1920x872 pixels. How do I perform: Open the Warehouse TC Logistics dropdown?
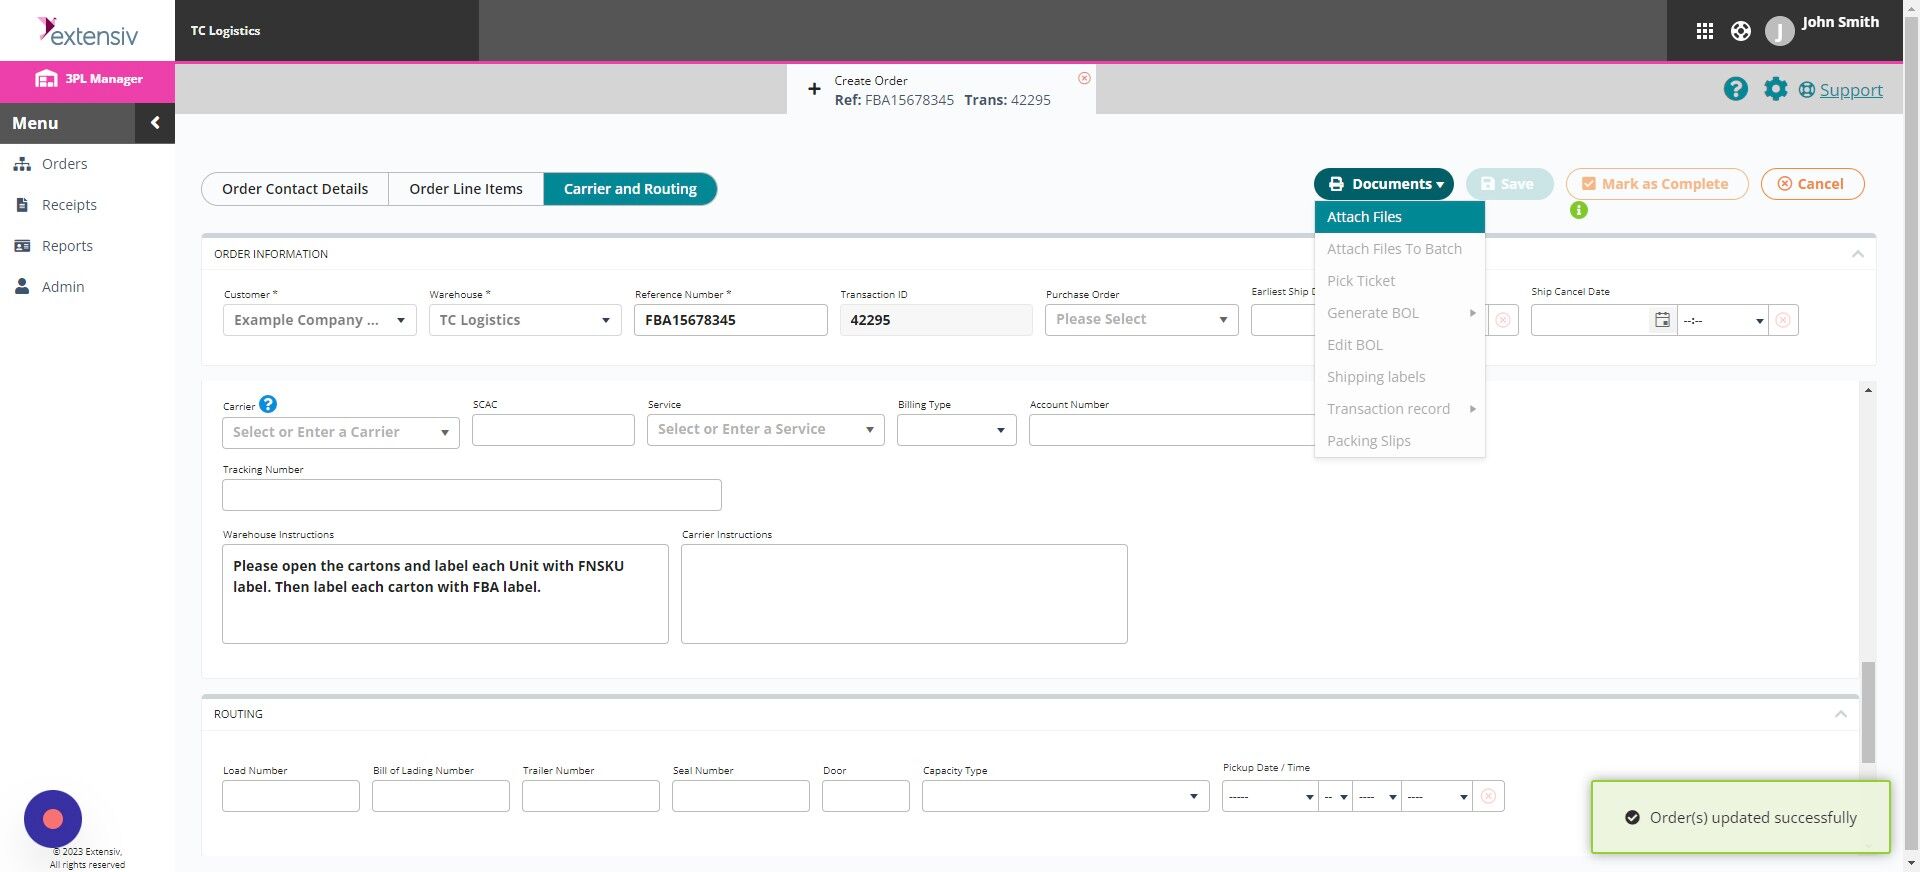525,320
